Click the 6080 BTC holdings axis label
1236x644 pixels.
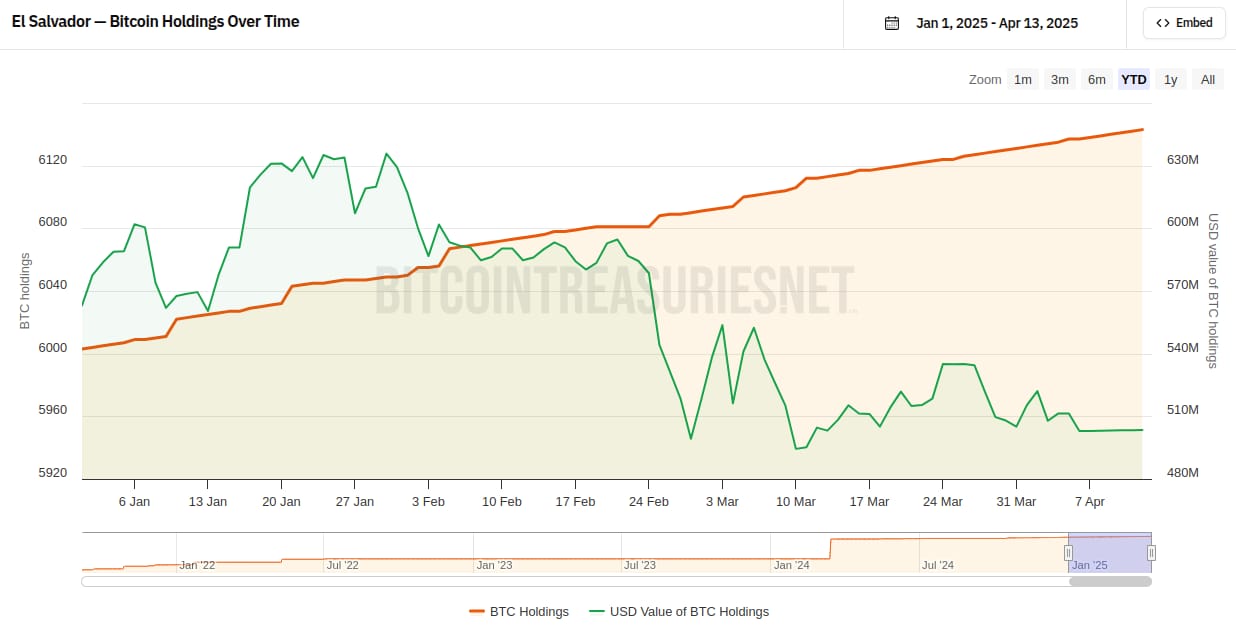click(x=52, y=222)
